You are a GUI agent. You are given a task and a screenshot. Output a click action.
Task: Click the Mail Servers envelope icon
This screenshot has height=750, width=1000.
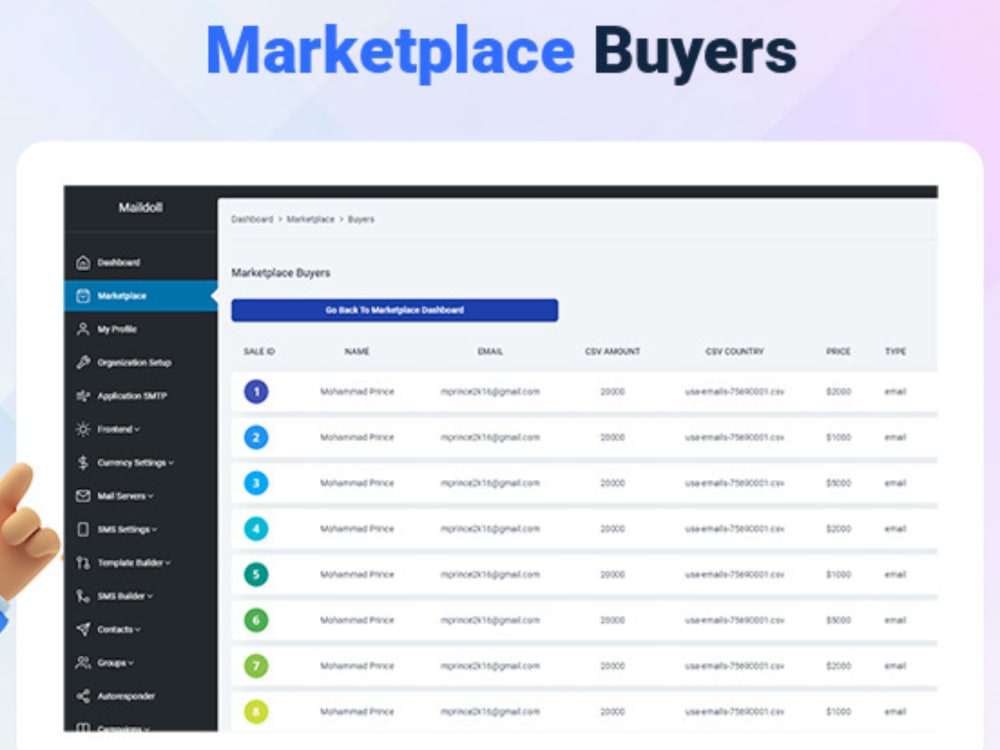point(83,496)
